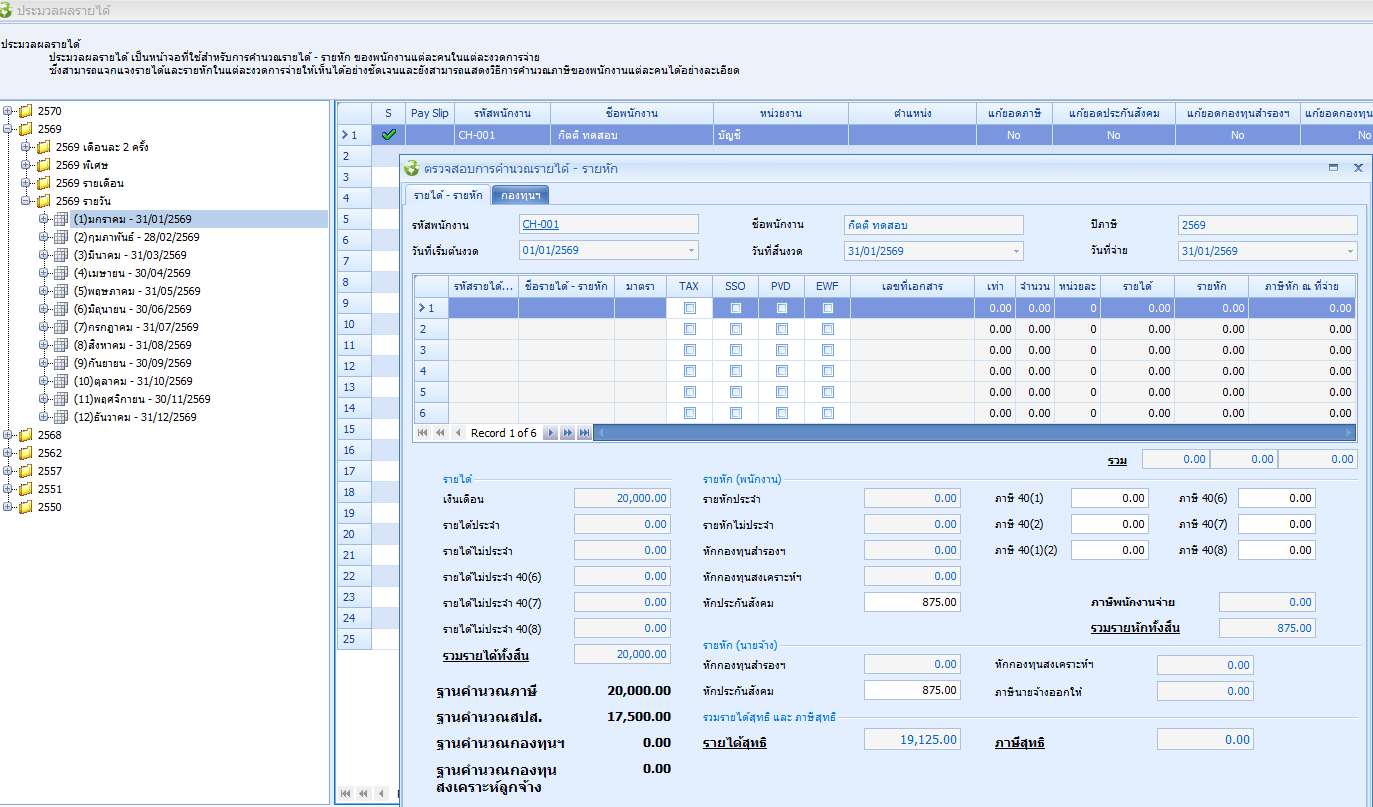Expand the 2568 year node in the tree
Image resolution: width=1373 pixels, height=807 pixels.
click(x=9, y=435)
